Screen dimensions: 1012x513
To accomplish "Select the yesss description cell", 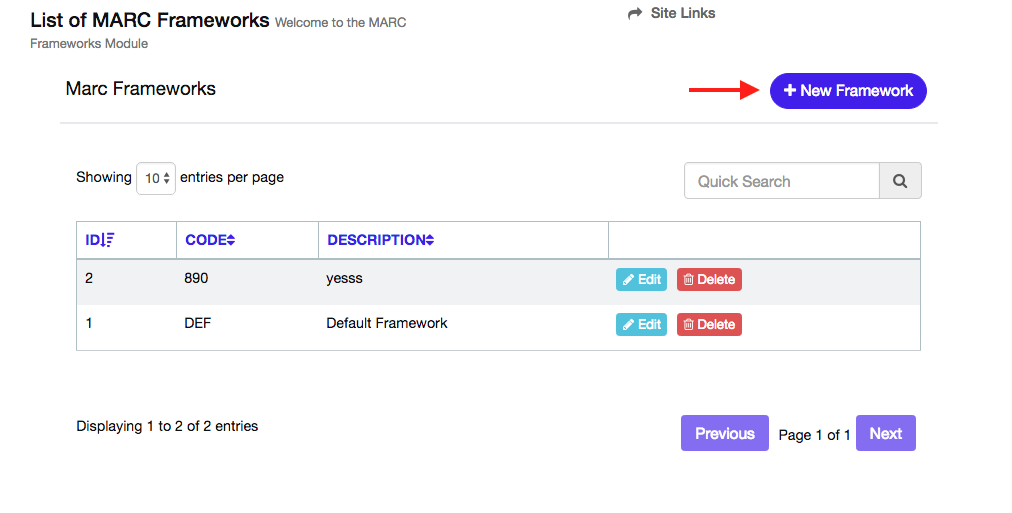I will [x=345, y=279].
